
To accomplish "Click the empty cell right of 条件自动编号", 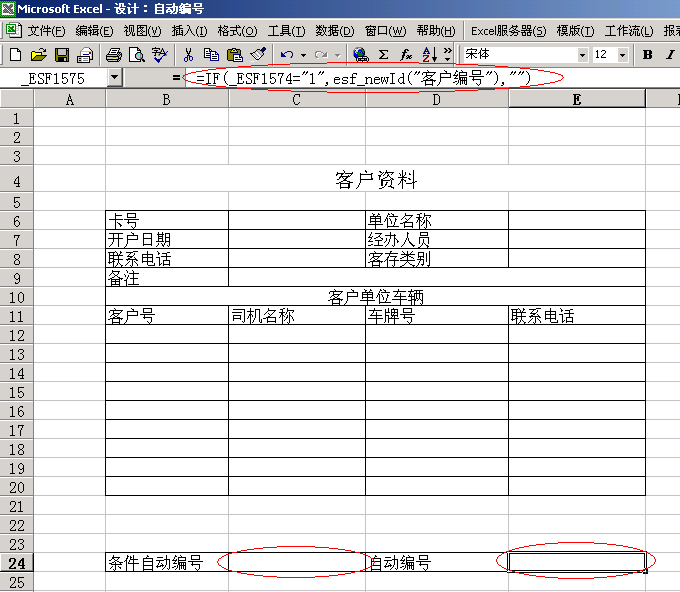I will coord(297,563).
